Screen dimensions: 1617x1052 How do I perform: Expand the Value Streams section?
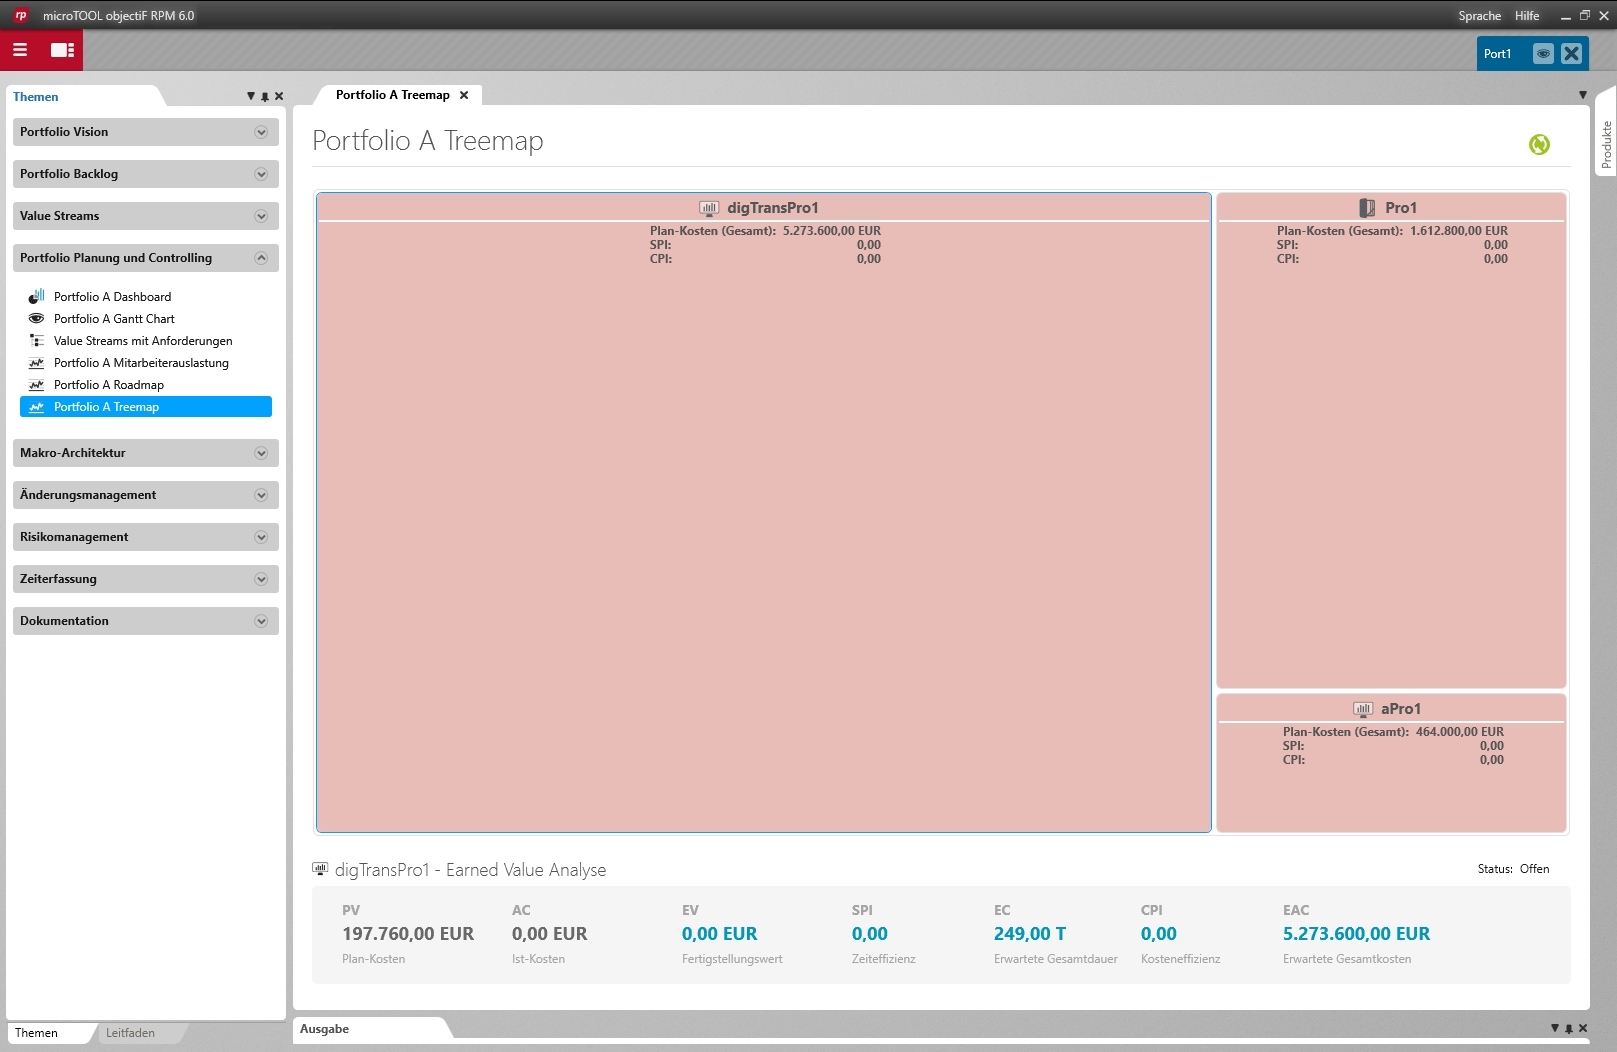click(261, 216)
